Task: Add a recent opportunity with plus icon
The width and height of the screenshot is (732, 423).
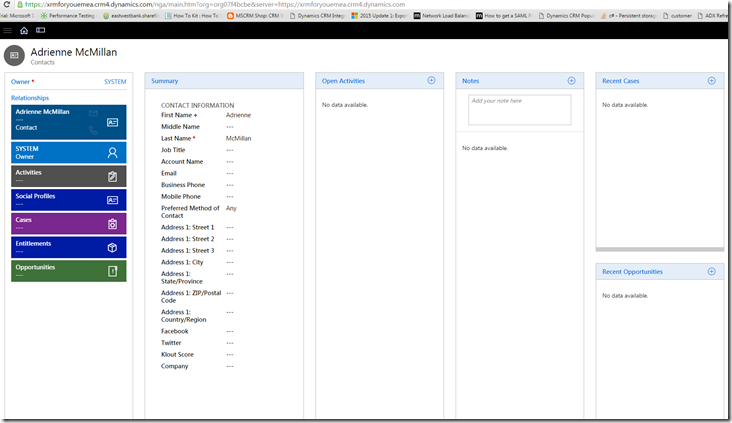Action: click(x=711, y=271)
